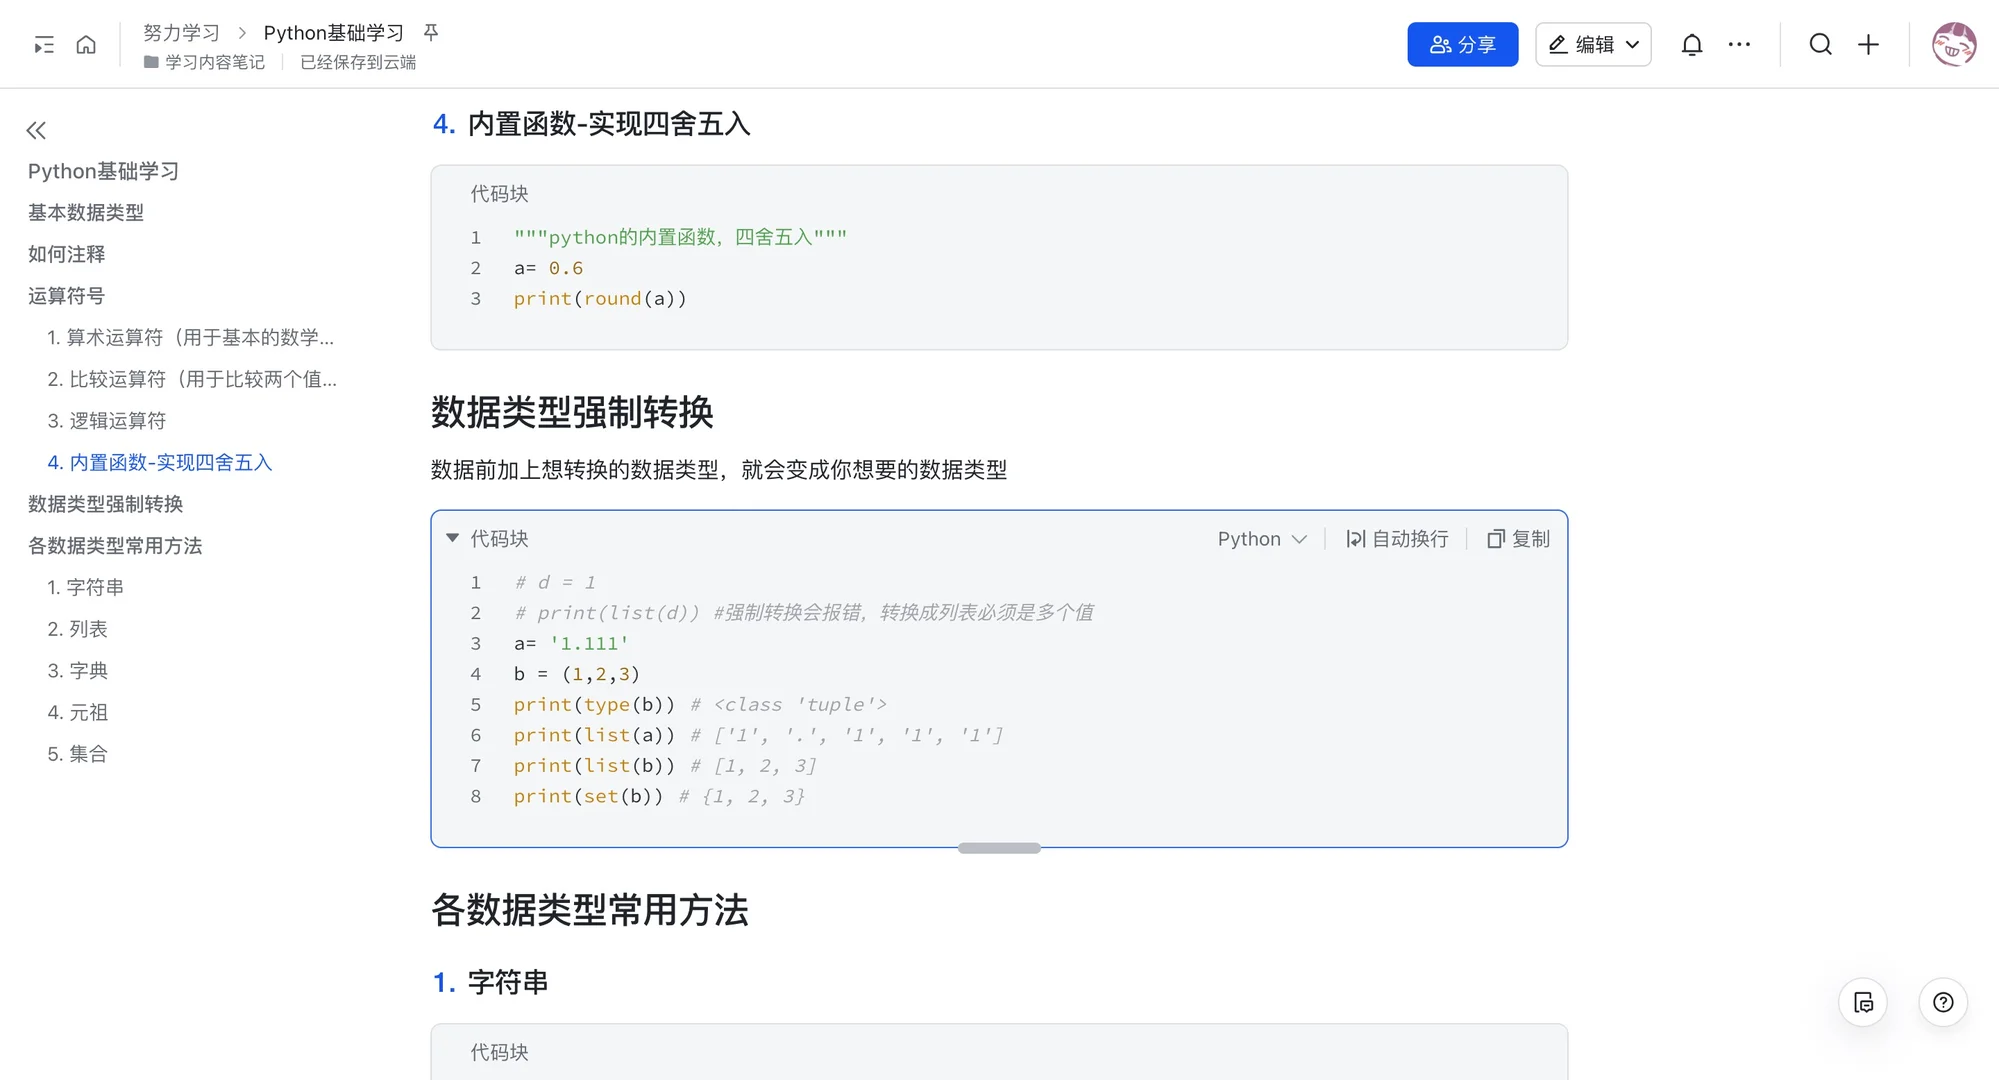Create new document with the plus icon
This screenshot has width=1999, height=1080.
pos(1869,44)
